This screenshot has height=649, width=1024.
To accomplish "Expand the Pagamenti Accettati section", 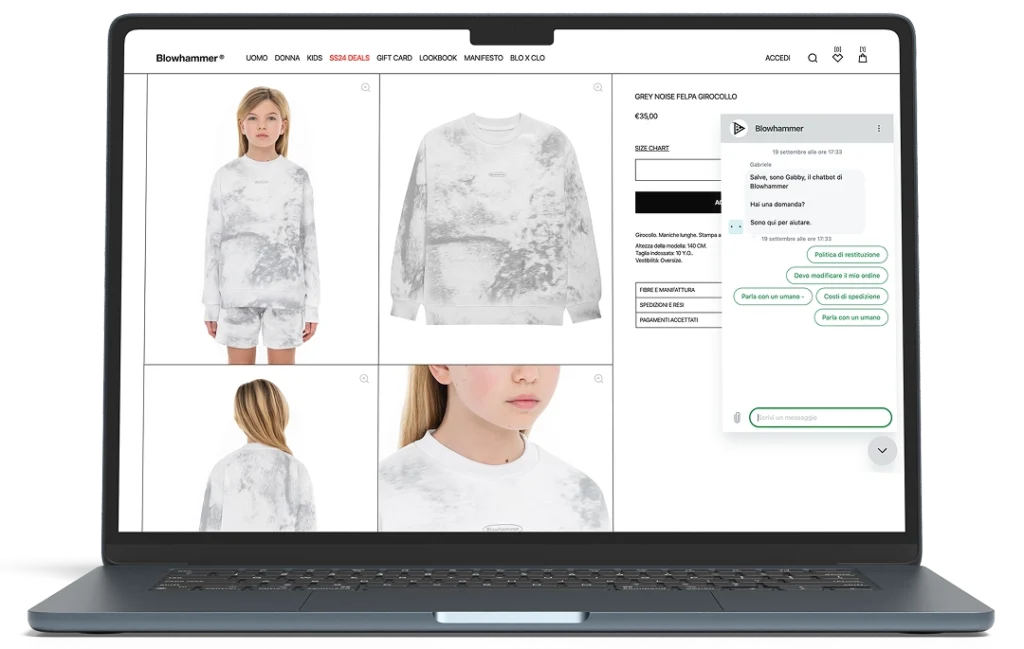I will click(678, 320).
